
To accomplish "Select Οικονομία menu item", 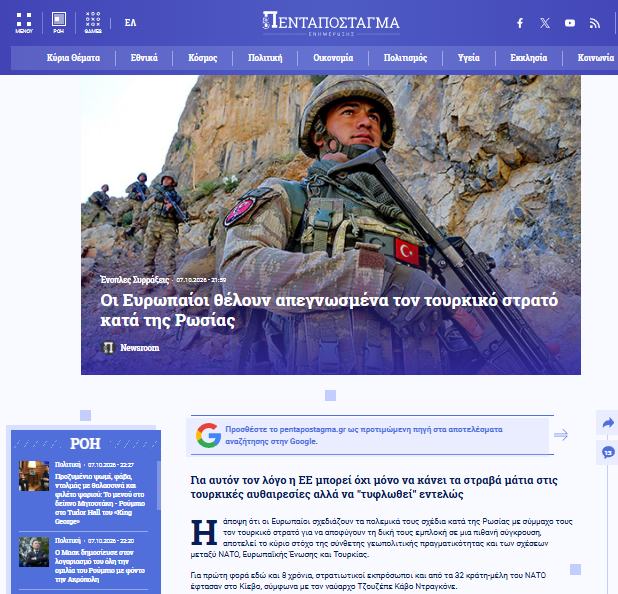I will tap(333, 58).
